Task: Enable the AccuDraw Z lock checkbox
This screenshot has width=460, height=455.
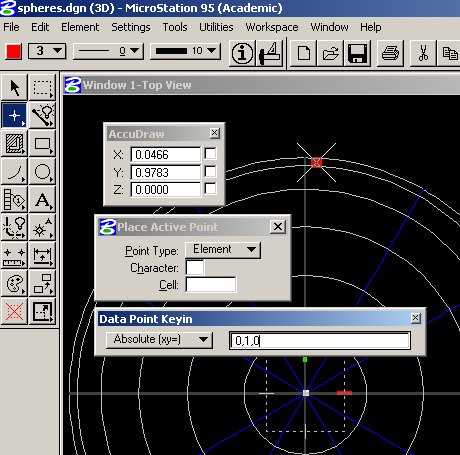Action: coord(210,189)
